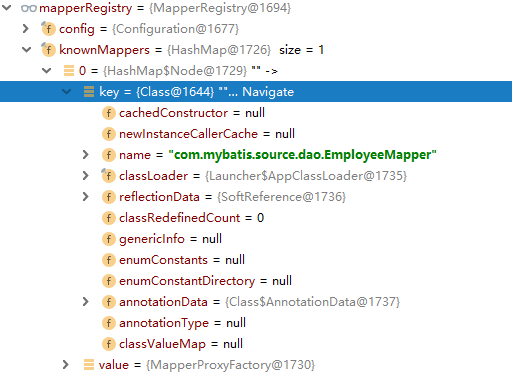Click the 'size = 1' text
This screenshot has height=383, width=512.
point(301,50)
